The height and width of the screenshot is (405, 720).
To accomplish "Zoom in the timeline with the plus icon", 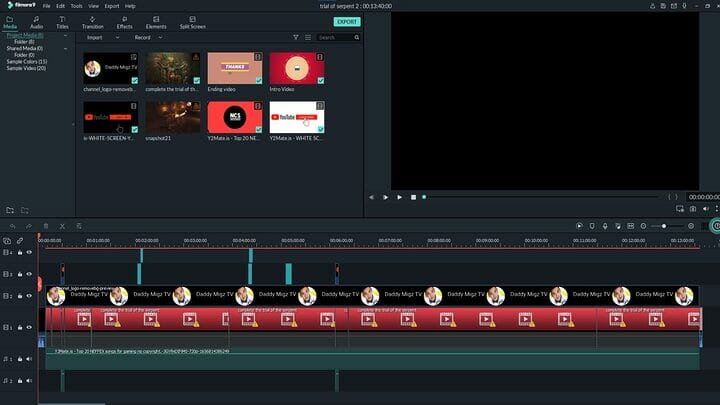I will tap(691, 226).
